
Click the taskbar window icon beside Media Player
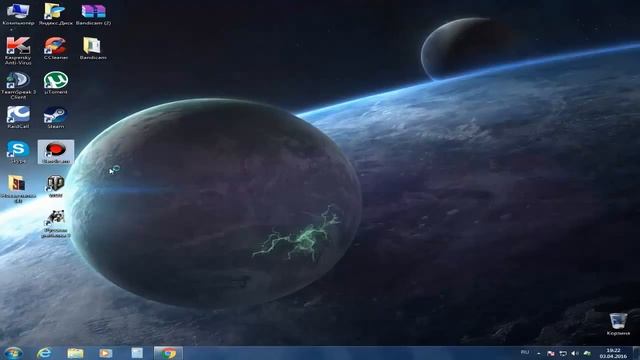click(x=137, y=353)
